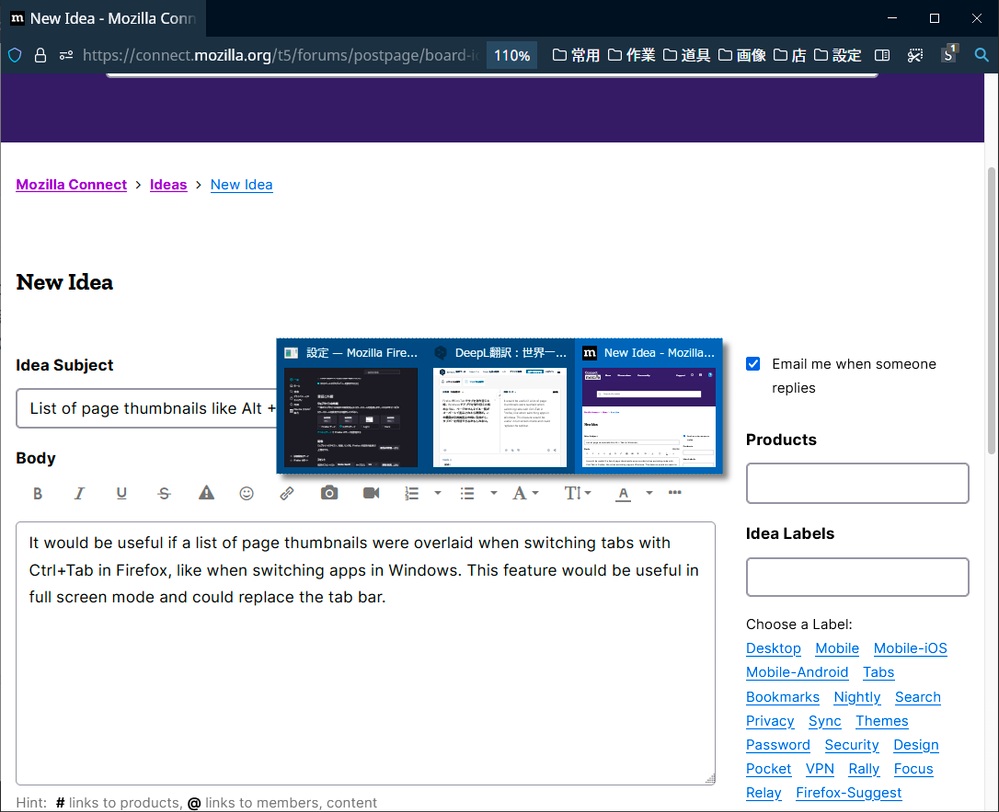Open the 設定 bookmarks folder

[x=837, y=55]
